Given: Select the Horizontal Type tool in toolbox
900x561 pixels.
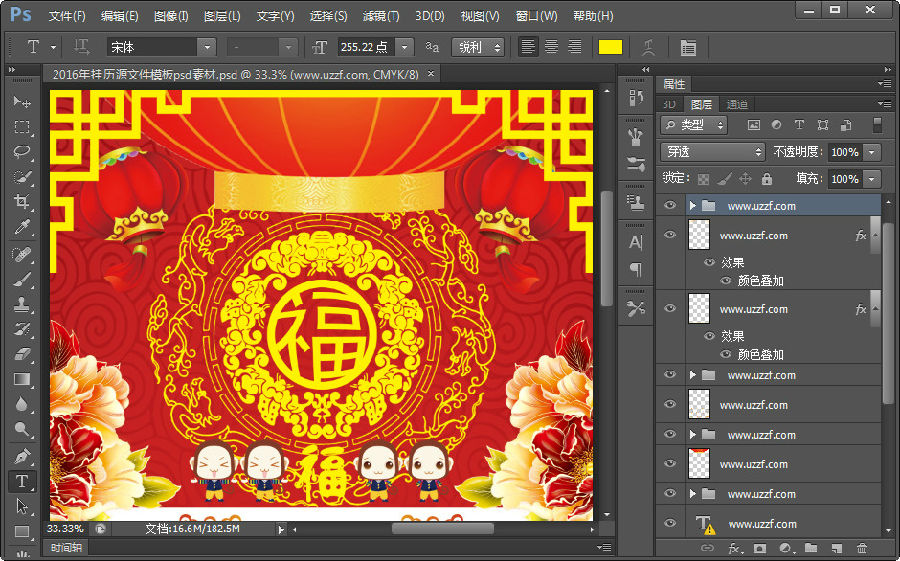Looking at the screenshot, I should (22, 481).
